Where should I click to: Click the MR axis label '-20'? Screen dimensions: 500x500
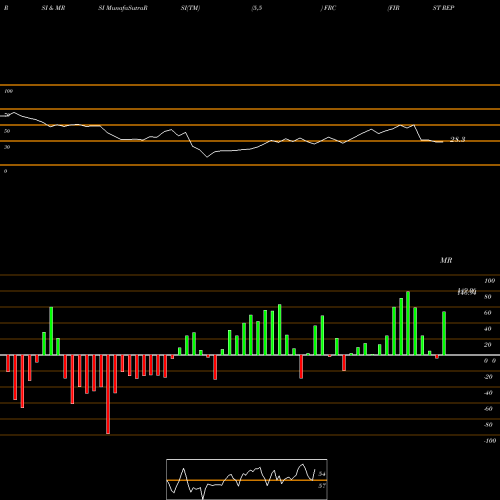[x=488, y=377]
